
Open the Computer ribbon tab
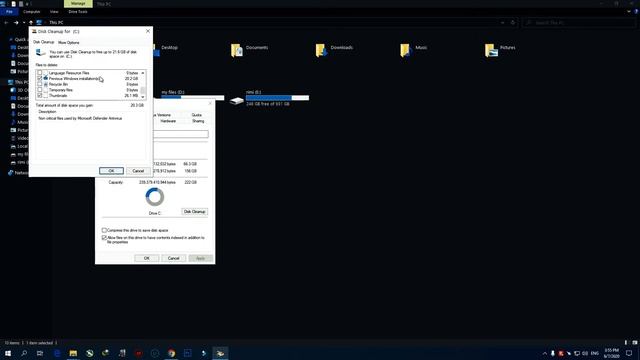32,12
